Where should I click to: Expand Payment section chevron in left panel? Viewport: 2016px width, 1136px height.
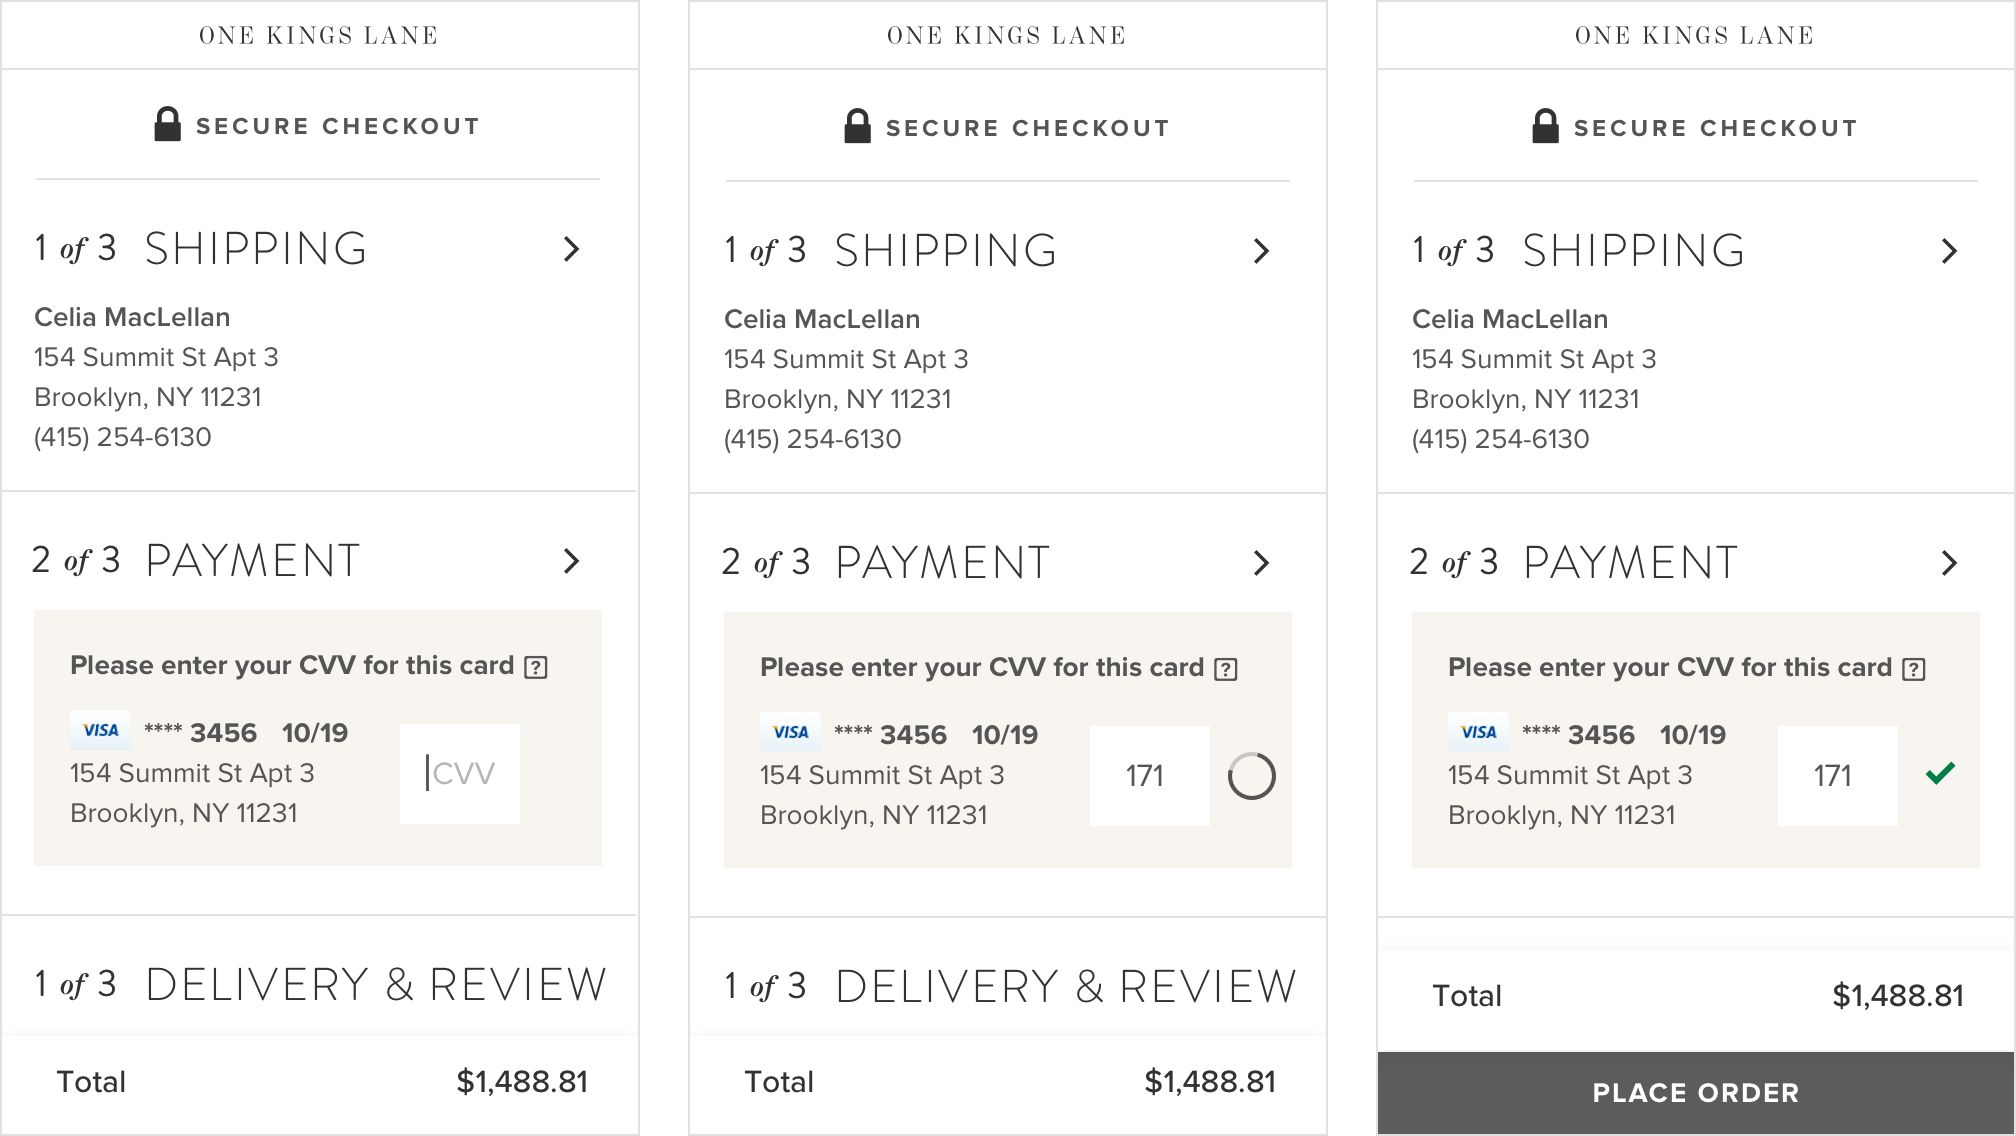(x=571, y=561)
